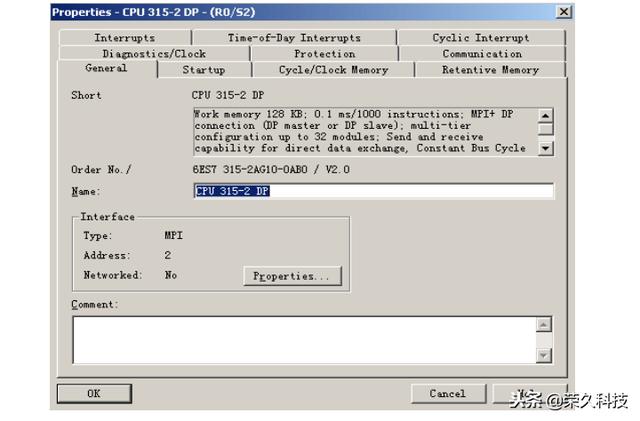Image resolution: width=640 pixels, height=421 pixels.
Task: Click the short designation CPU 315-2 DP
Action: click(x=228, y=95)
